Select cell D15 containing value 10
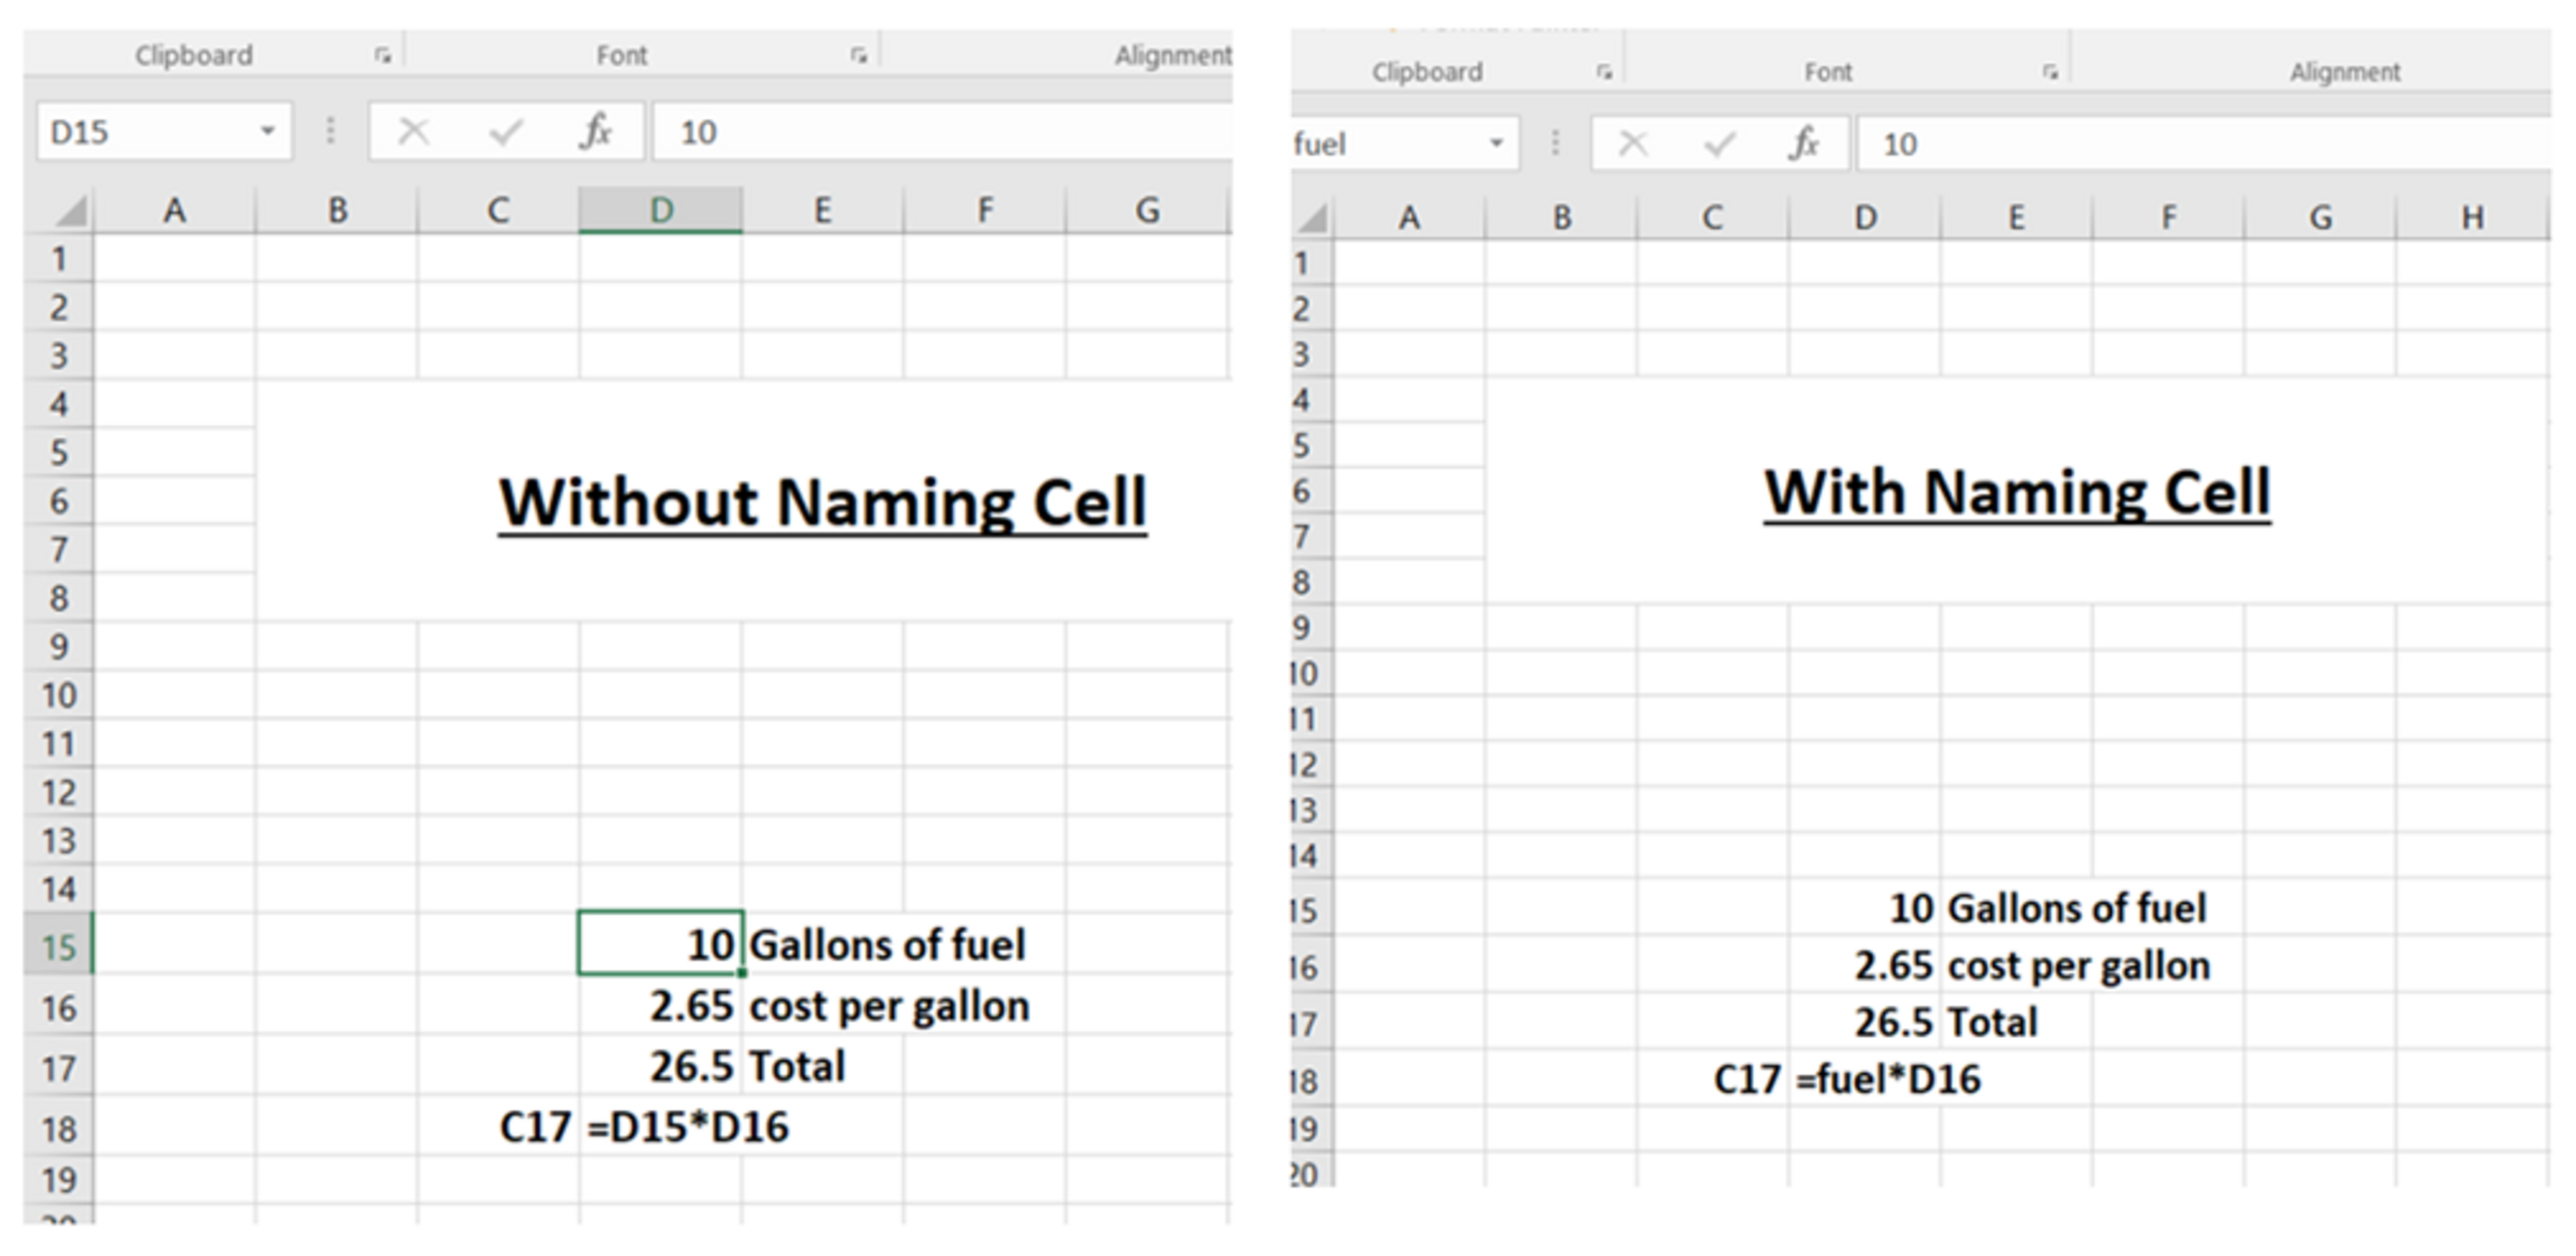The image size is (2576, 1256). click(x=660, y=945)
